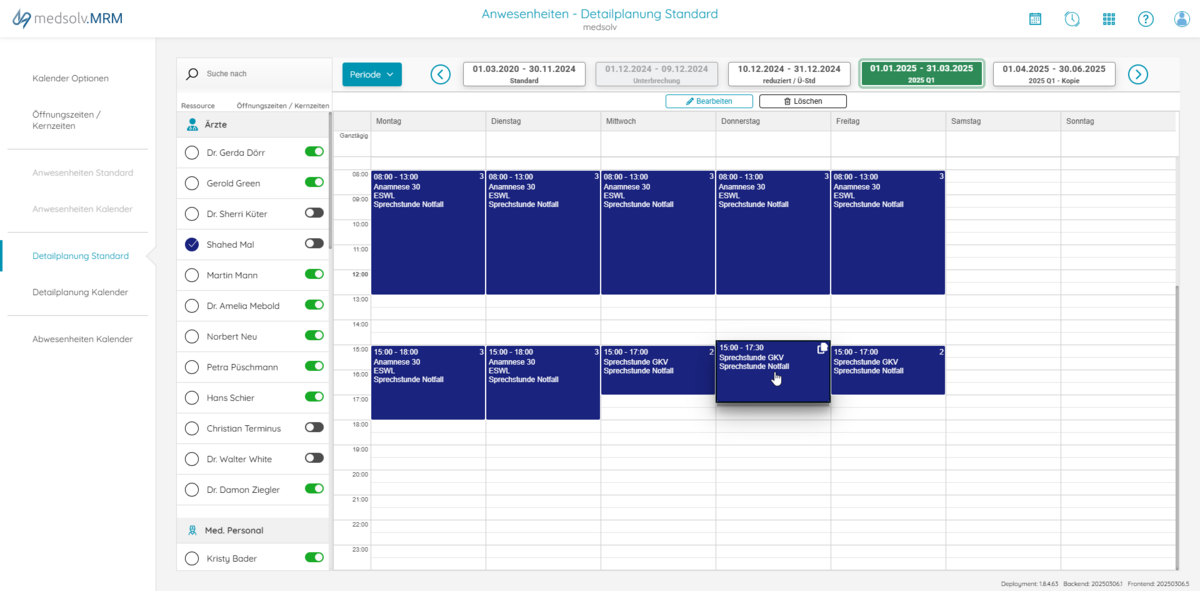Go to previous periods with left arrow
Image resolution: width=1200 pixels, height=591 pixels.
pos(440,74)
